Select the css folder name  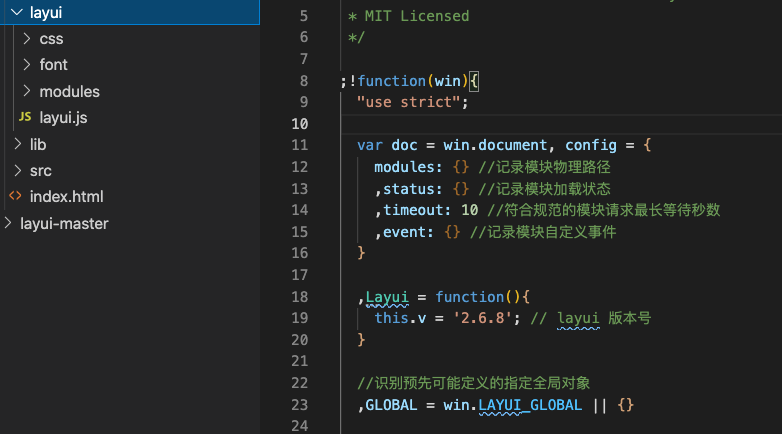pyautogui.click(x=51, y=39)
